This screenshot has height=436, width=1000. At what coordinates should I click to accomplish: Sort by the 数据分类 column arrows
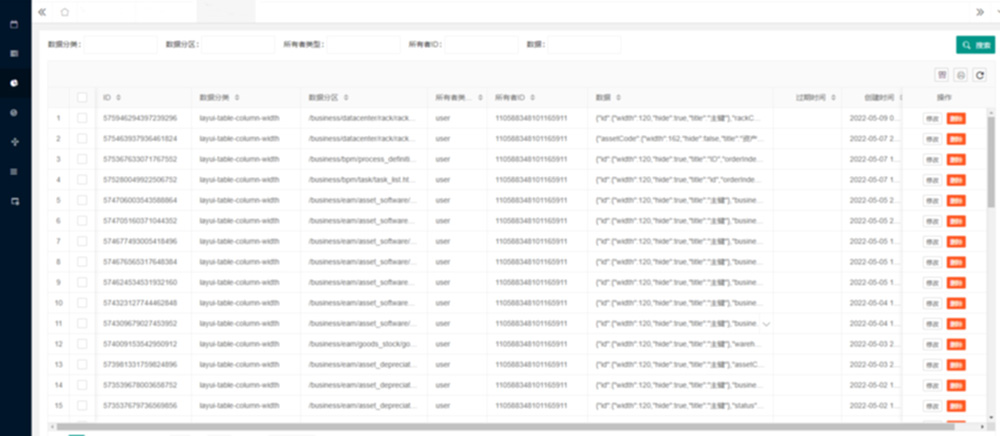(237, 98)
